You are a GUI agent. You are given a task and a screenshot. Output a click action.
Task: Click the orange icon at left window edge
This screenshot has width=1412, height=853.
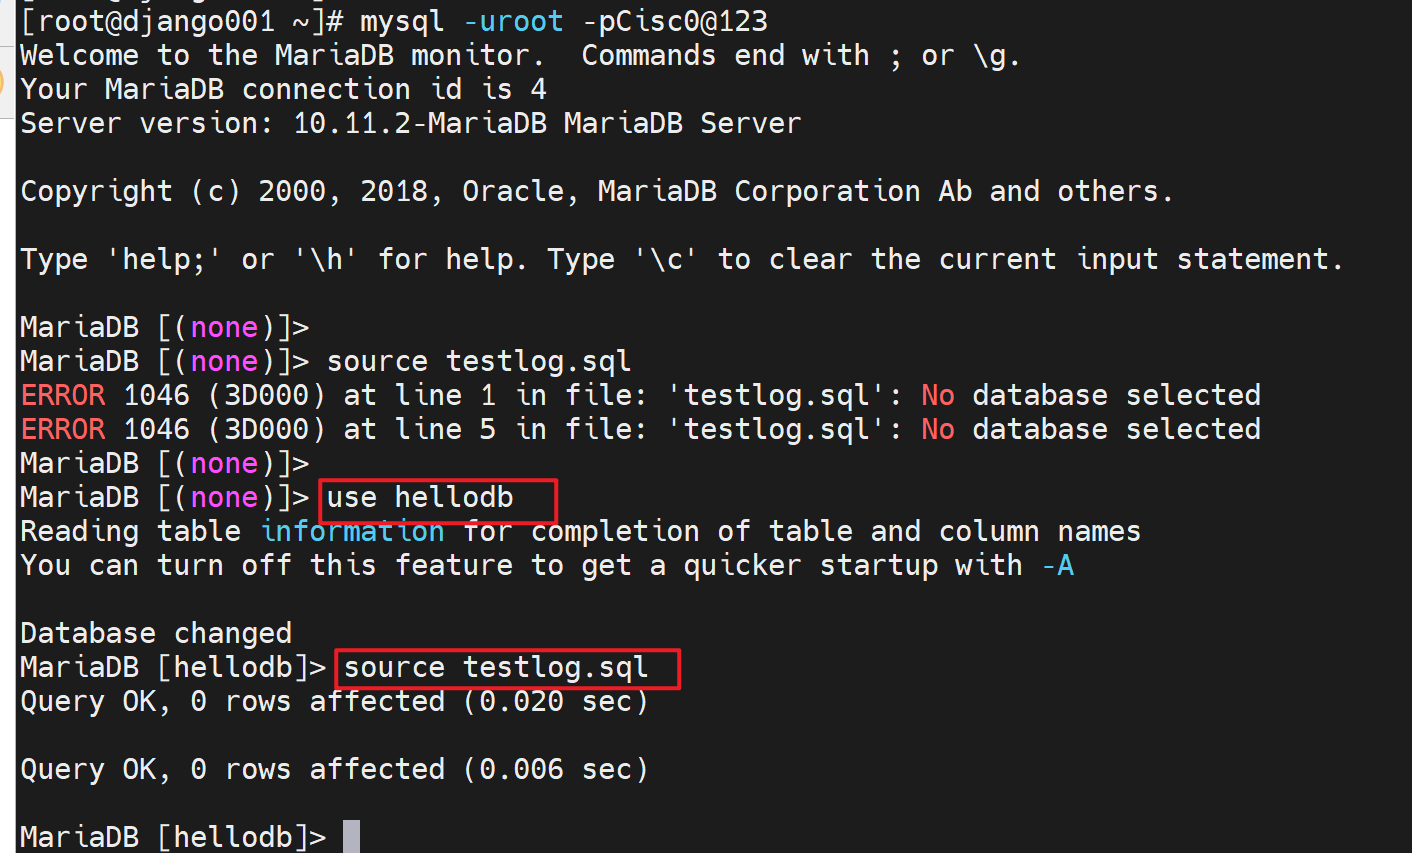(3, 81)
